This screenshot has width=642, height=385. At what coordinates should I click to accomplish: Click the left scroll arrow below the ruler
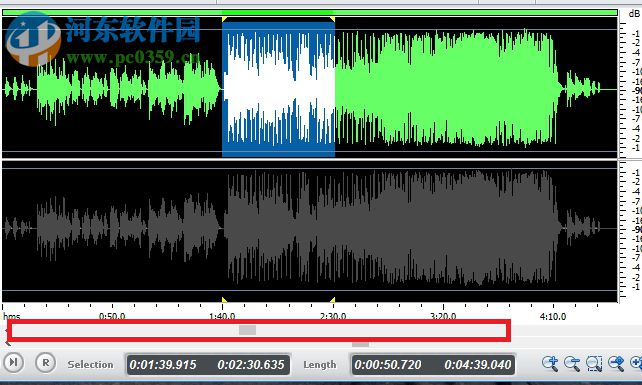click(7, 343)
